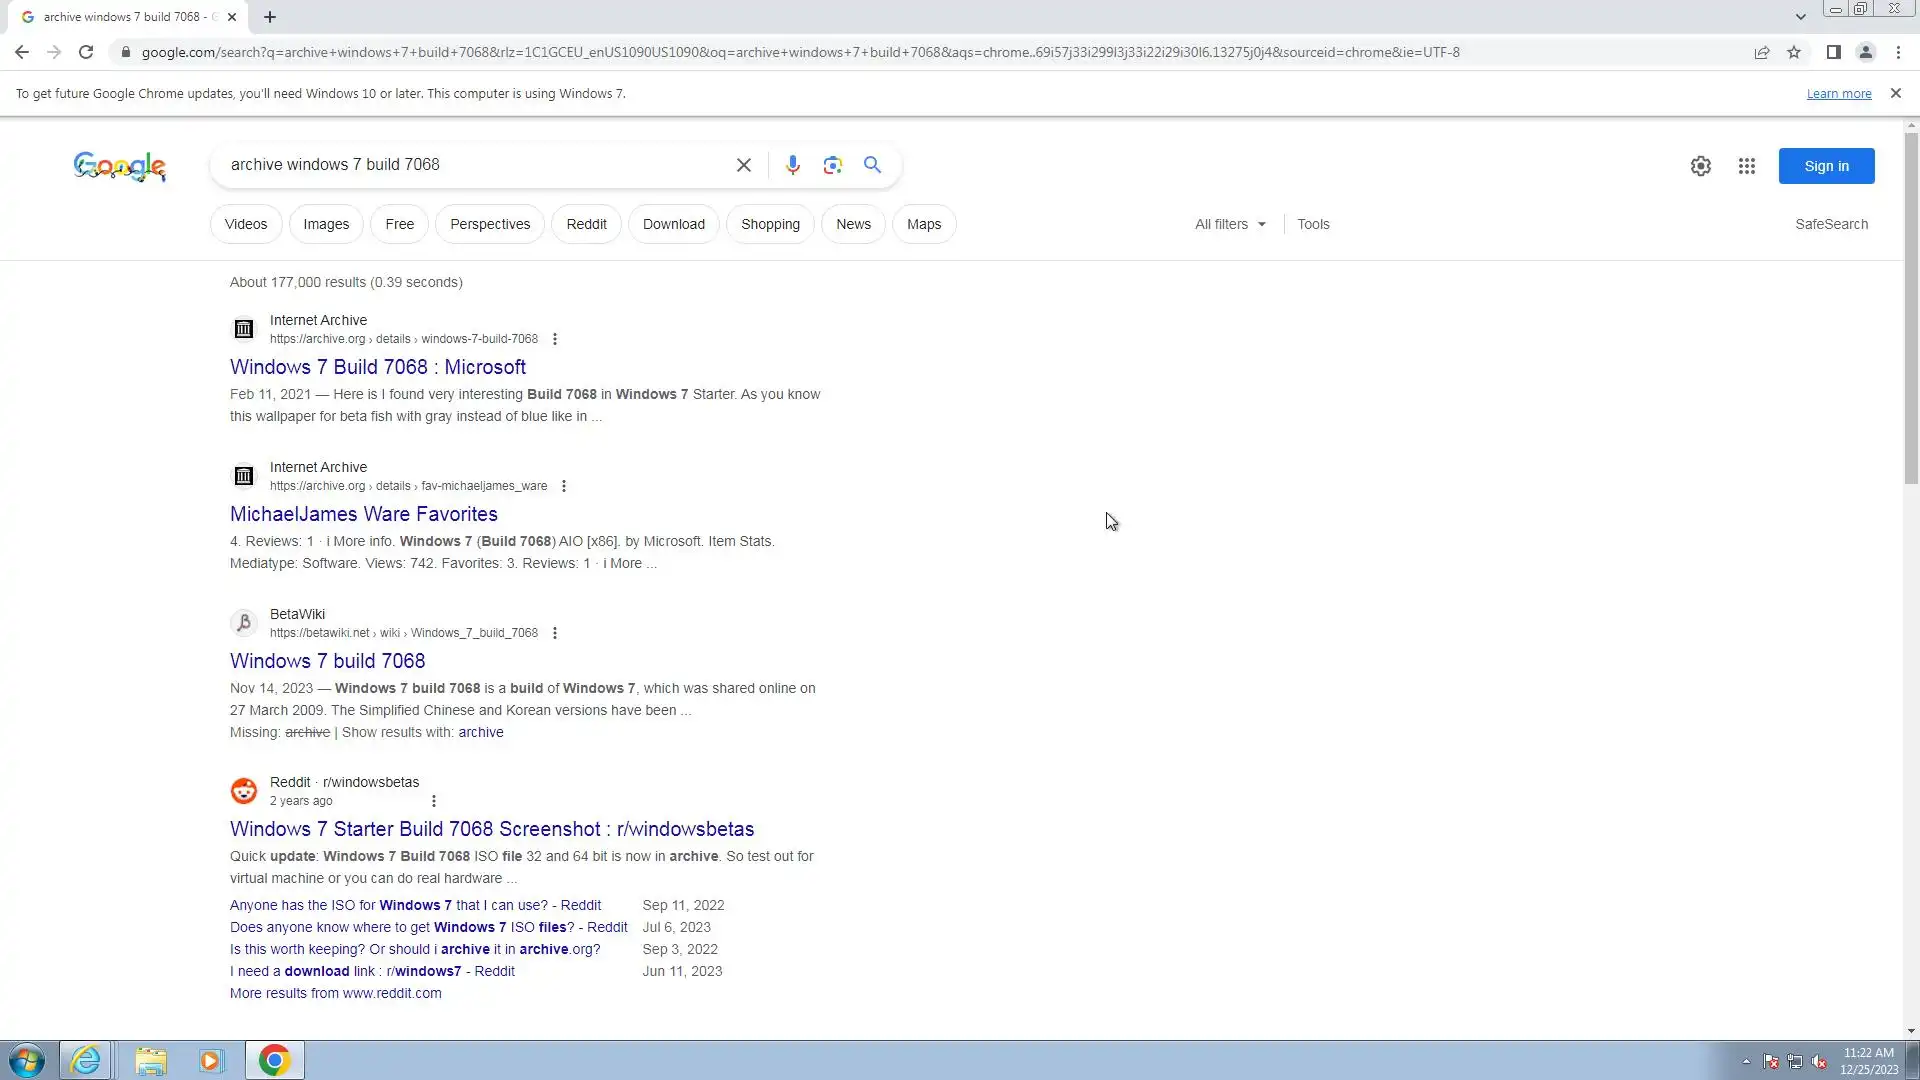Open Google quick settings gear
The width and height of the screenshot is (1920, 1080).
click(x=1700, y=166)
